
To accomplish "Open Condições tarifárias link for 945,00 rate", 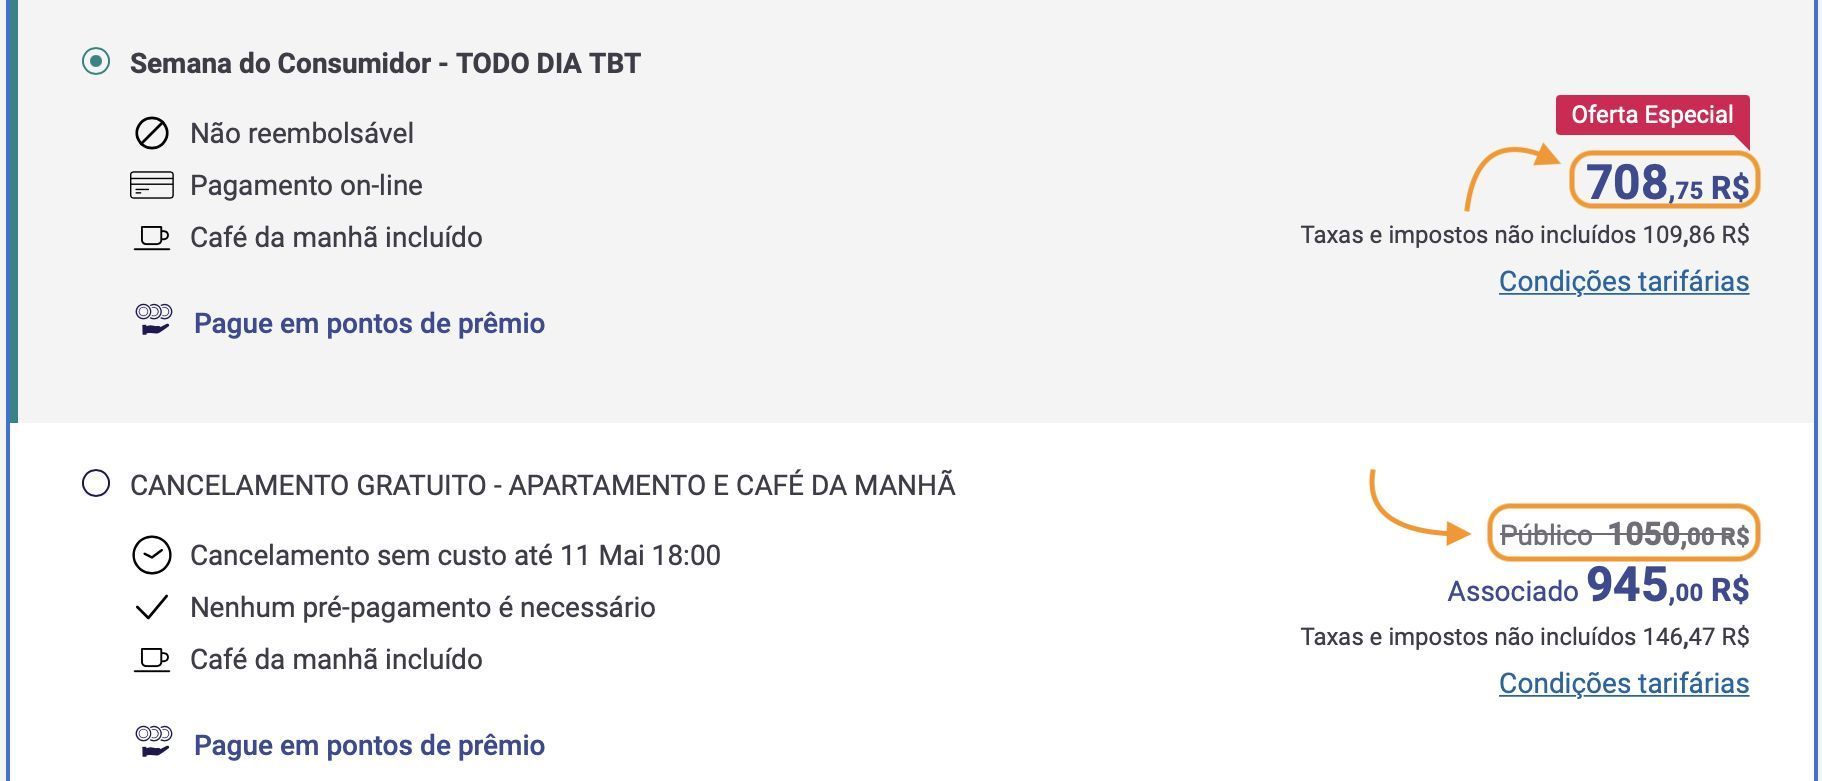I will tap(1623, 683).
